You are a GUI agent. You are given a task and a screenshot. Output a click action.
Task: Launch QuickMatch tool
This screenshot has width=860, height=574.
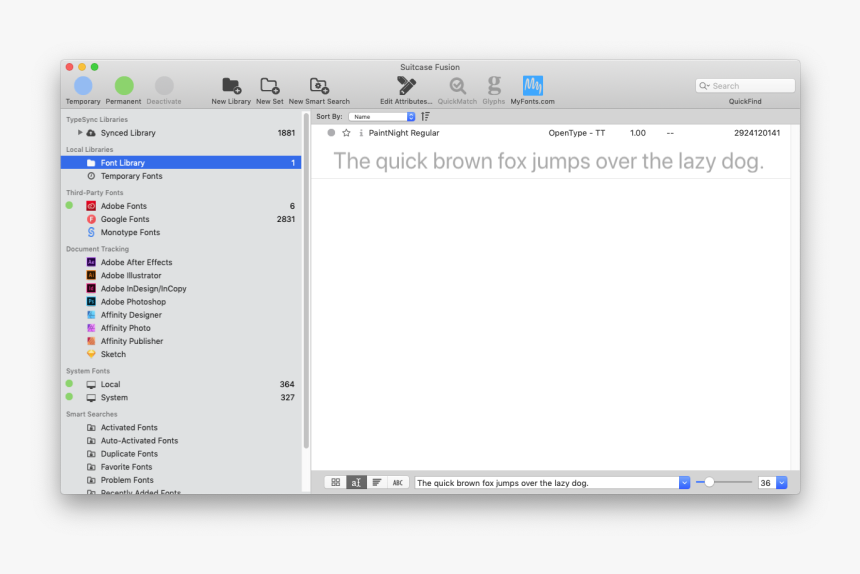(x=457, y=90)
